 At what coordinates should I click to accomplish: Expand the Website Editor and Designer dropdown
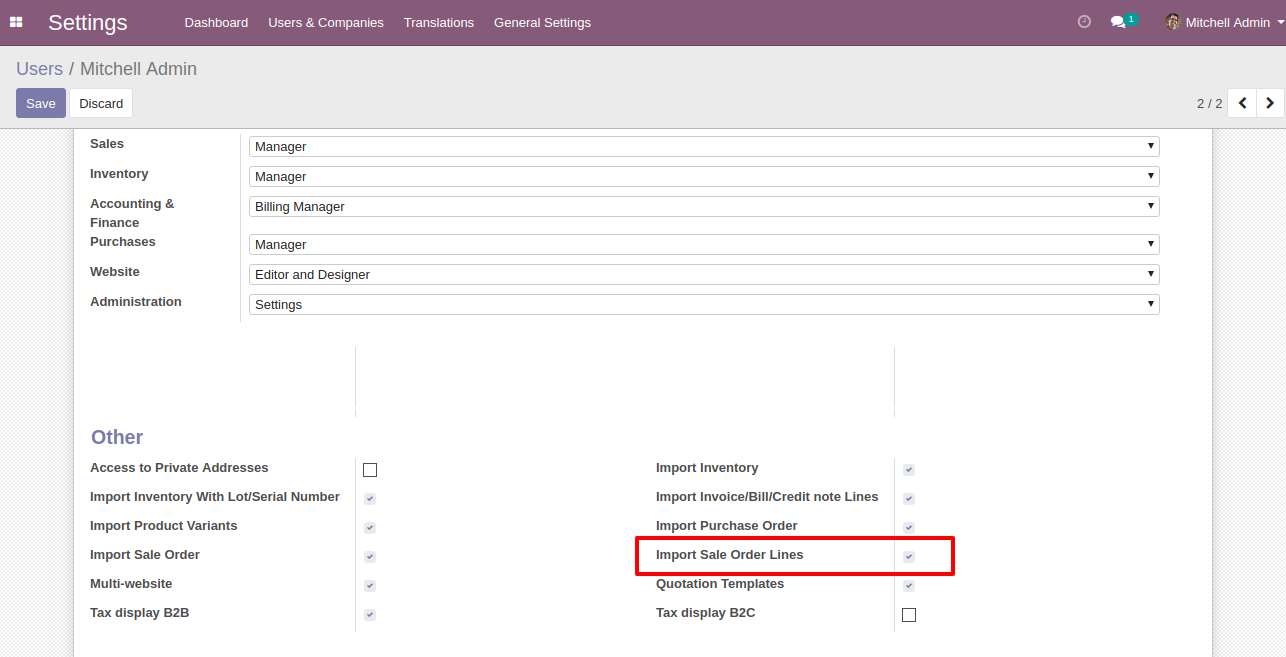click(703, 275)
